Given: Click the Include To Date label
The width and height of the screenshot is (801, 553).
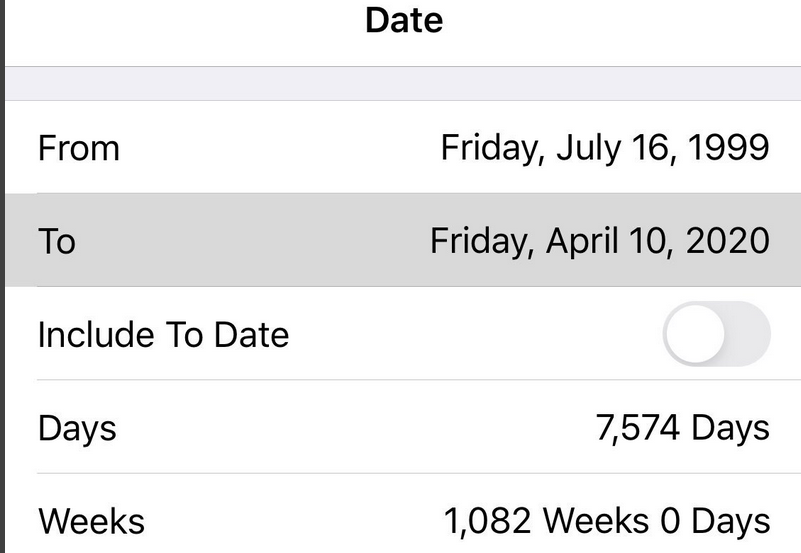Looking at the screenshot, I should (163, 334).
